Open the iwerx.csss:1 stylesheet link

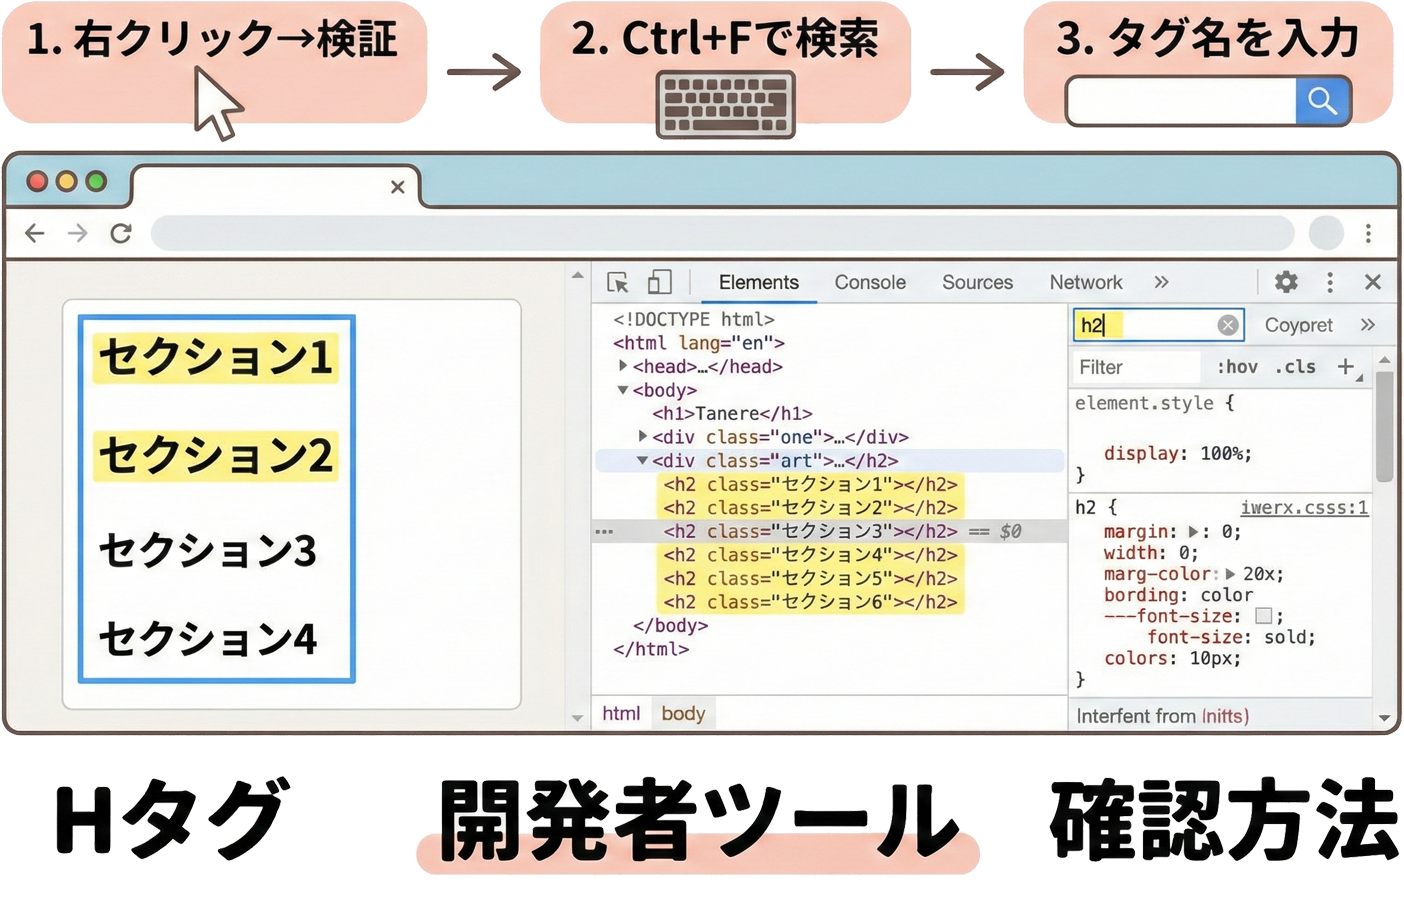(1303, 507)
